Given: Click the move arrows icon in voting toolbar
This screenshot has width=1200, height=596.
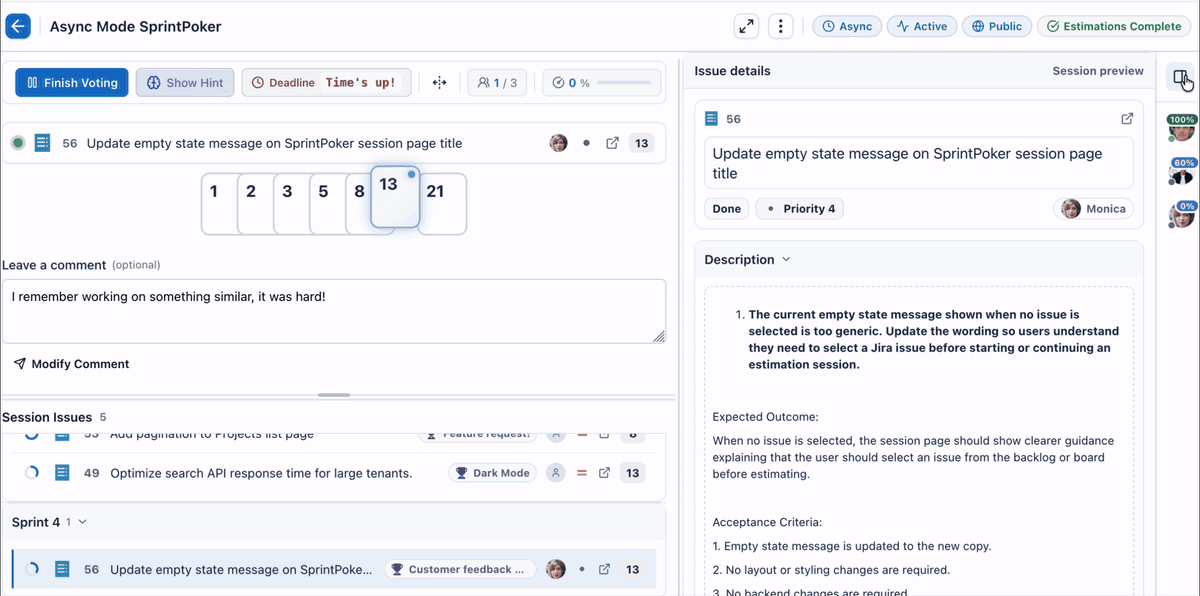Looking at the screenshot, I should coord(439,83).
